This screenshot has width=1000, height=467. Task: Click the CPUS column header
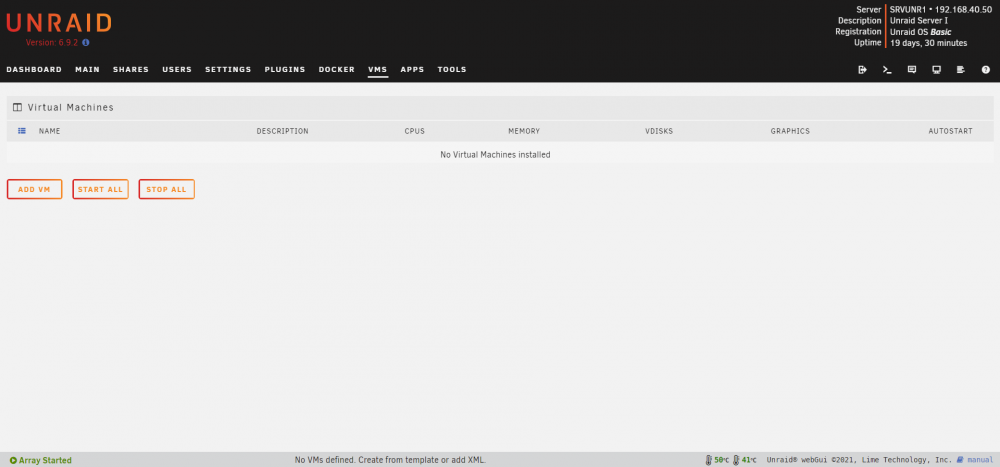[x=415, y=131]
